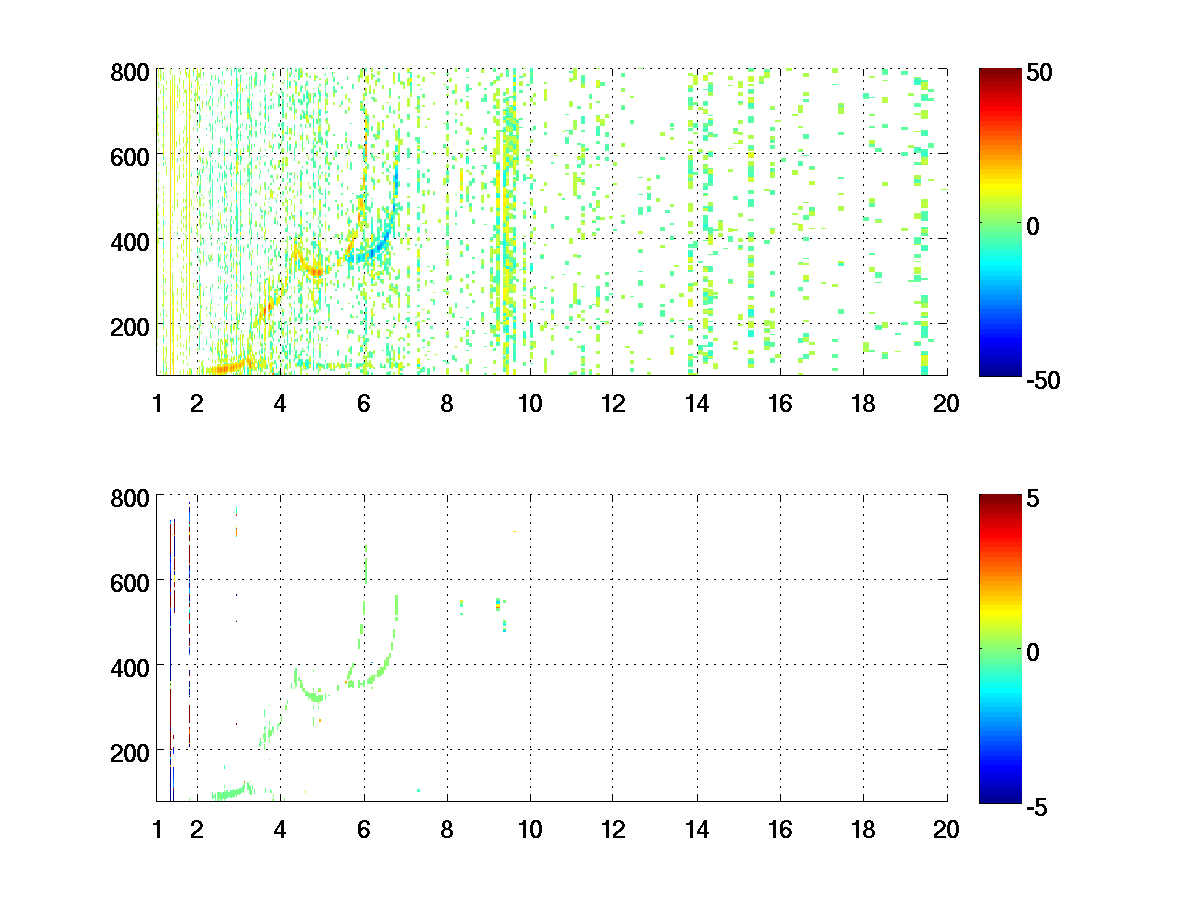Click y-axis label 200 on lower plot

click(131, 751)
